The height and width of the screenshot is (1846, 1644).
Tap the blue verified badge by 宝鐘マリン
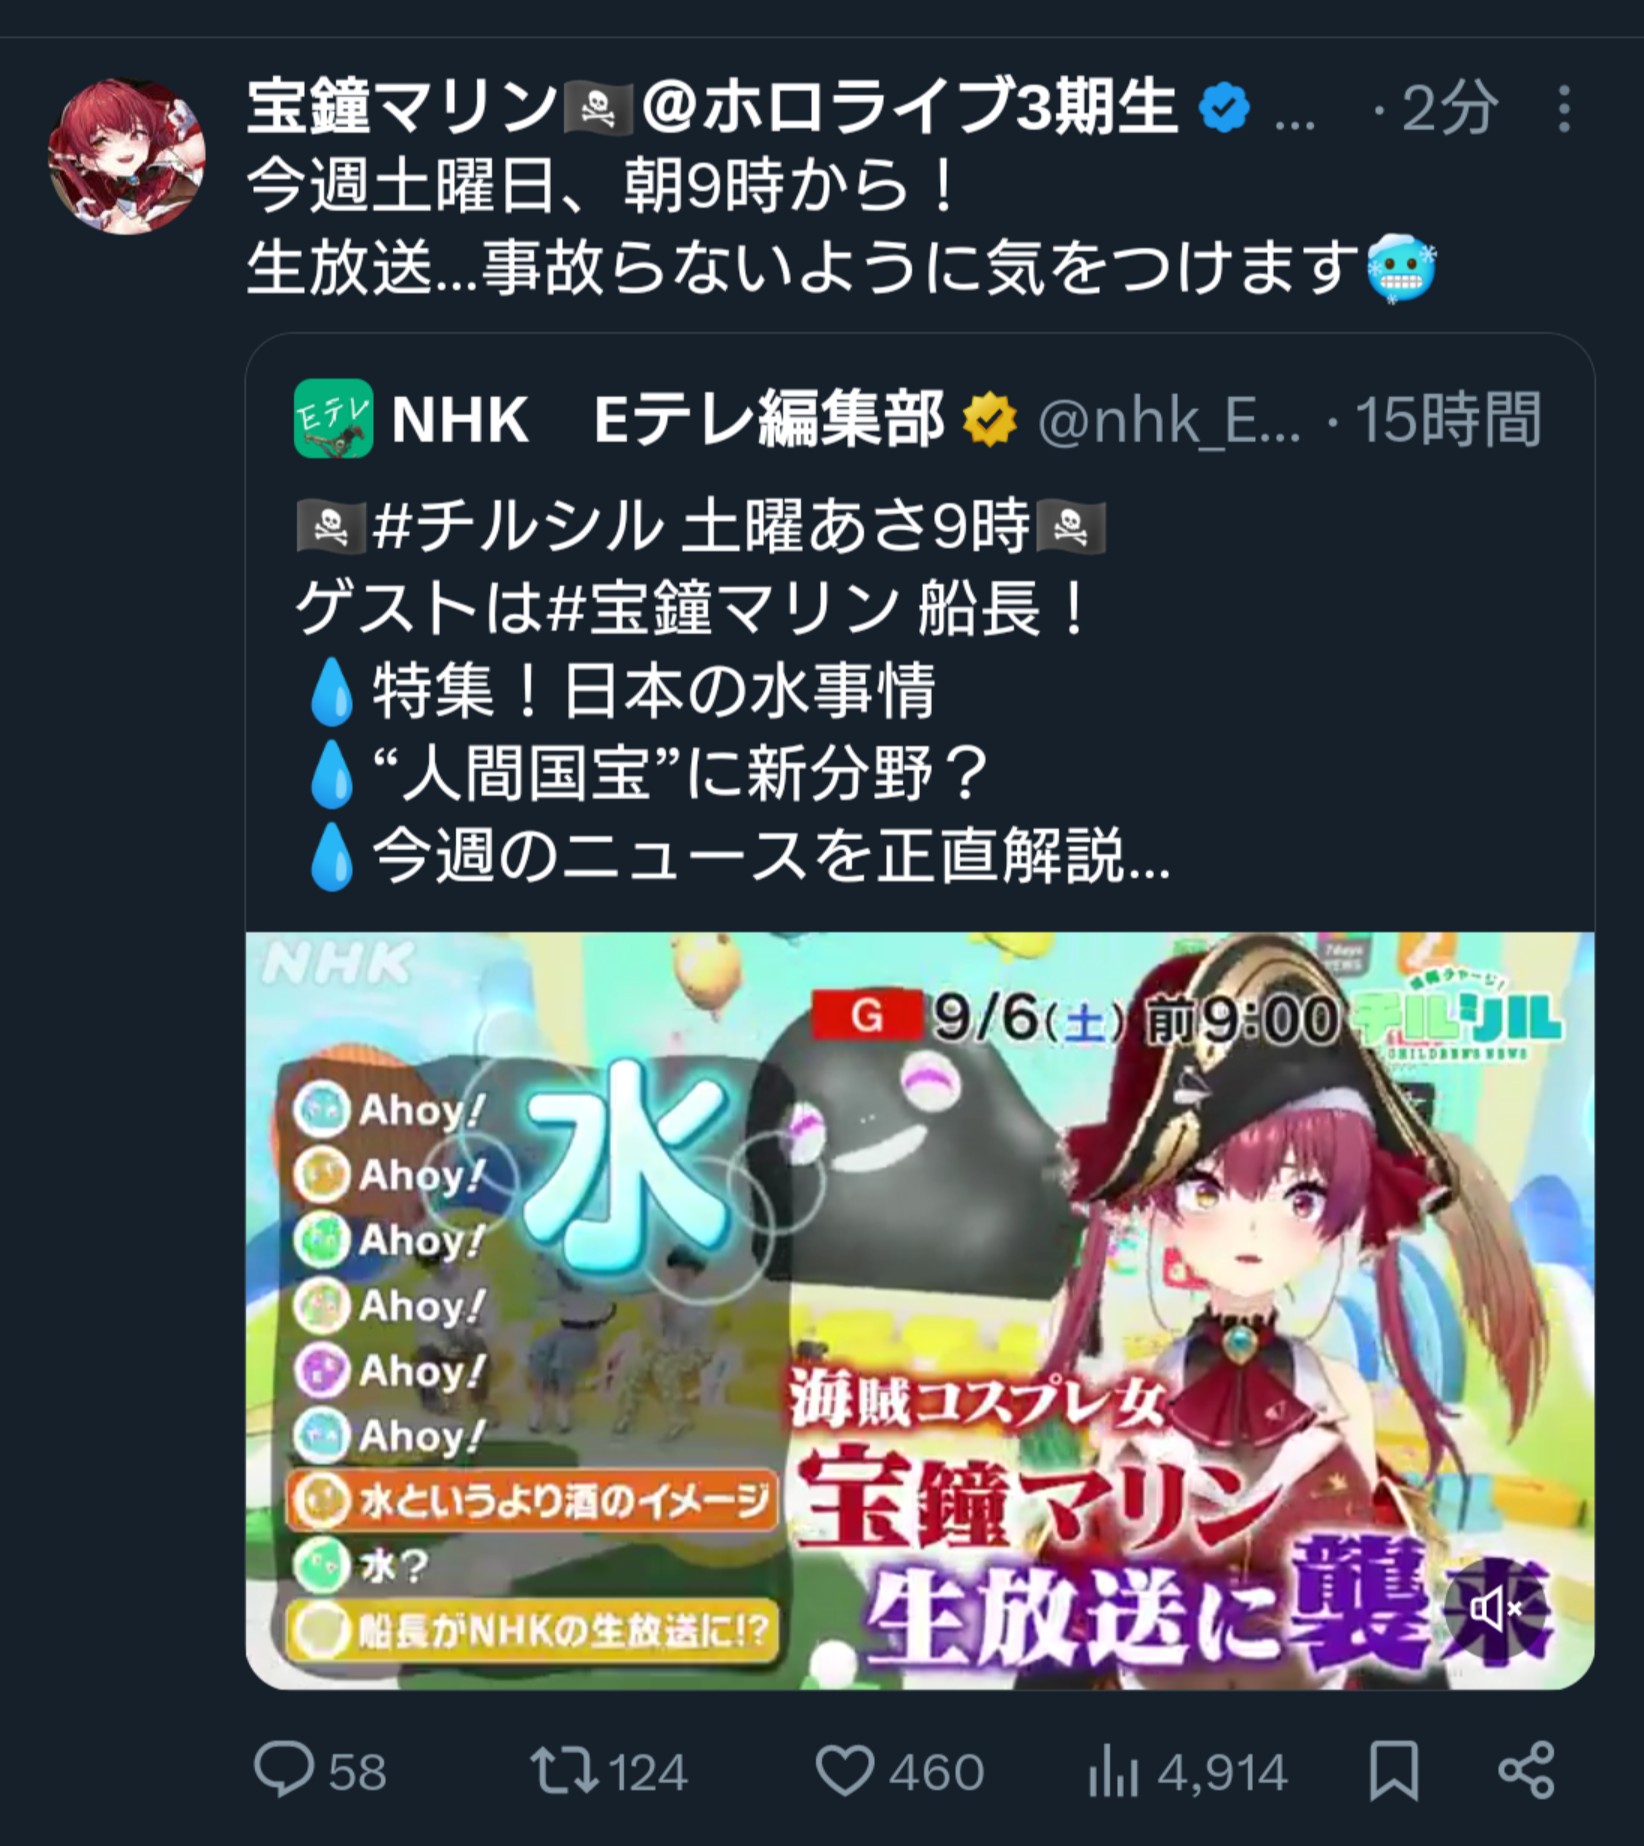click(1224, 108)
